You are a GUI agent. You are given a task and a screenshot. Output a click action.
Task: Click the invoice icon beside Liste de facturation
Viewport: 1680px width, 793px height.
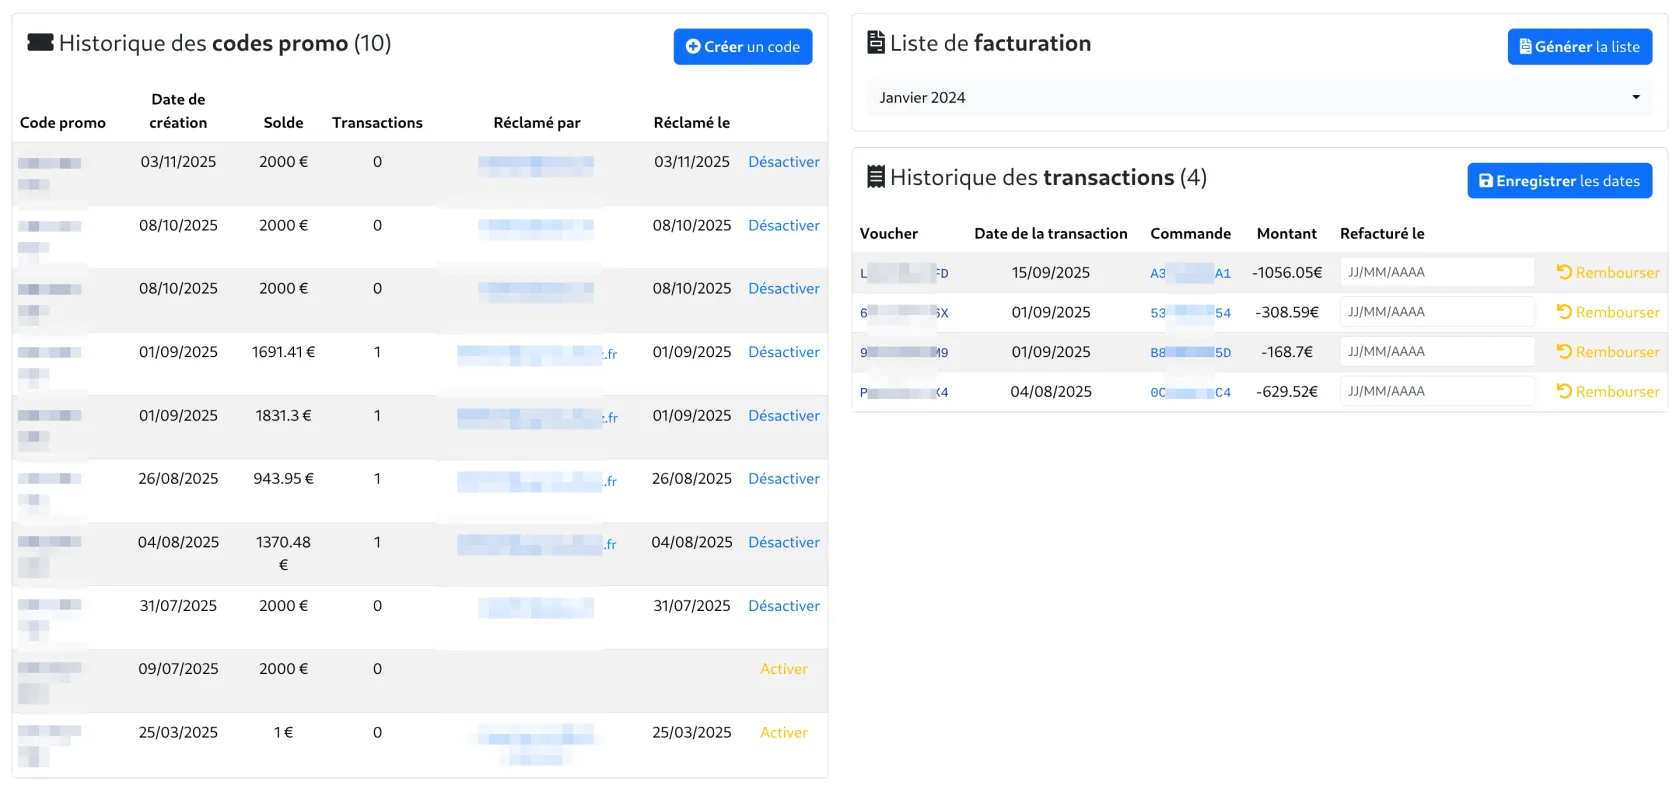click(x=875, y=43)
